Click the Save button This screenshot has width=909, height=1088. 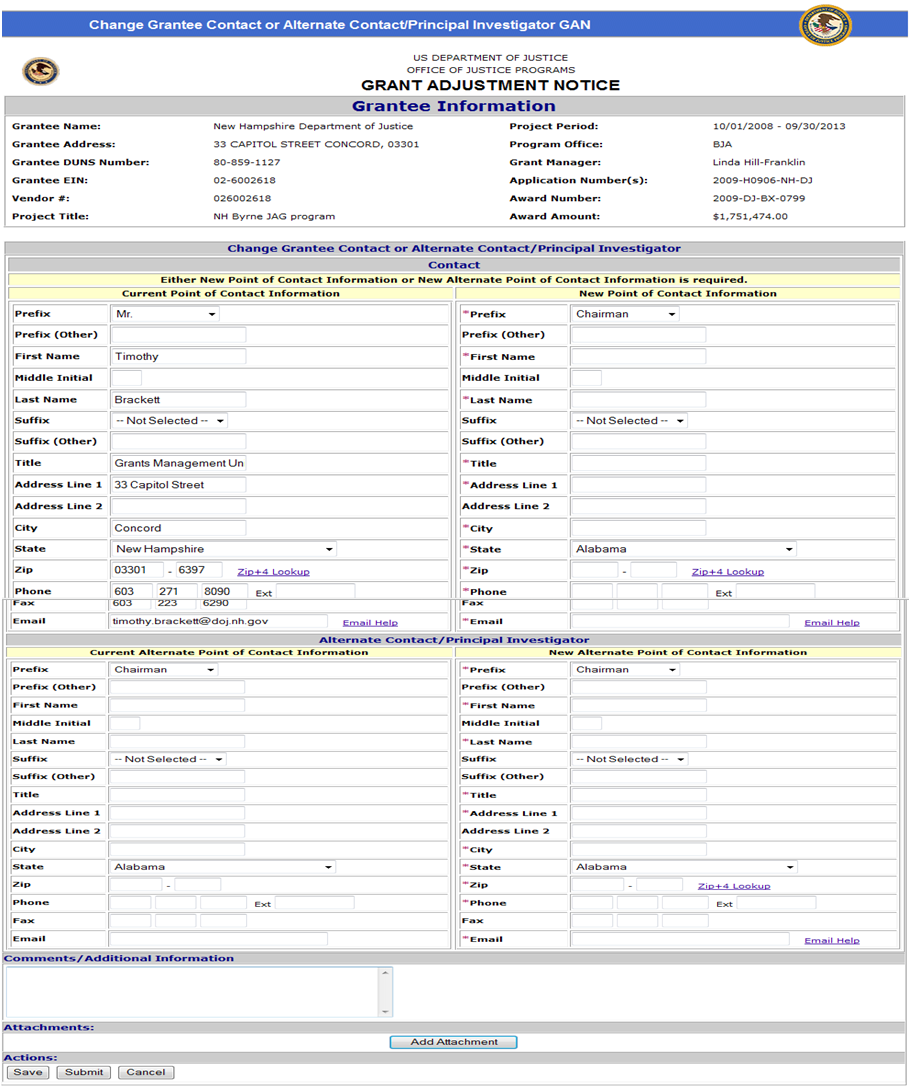coord(28,1072)
